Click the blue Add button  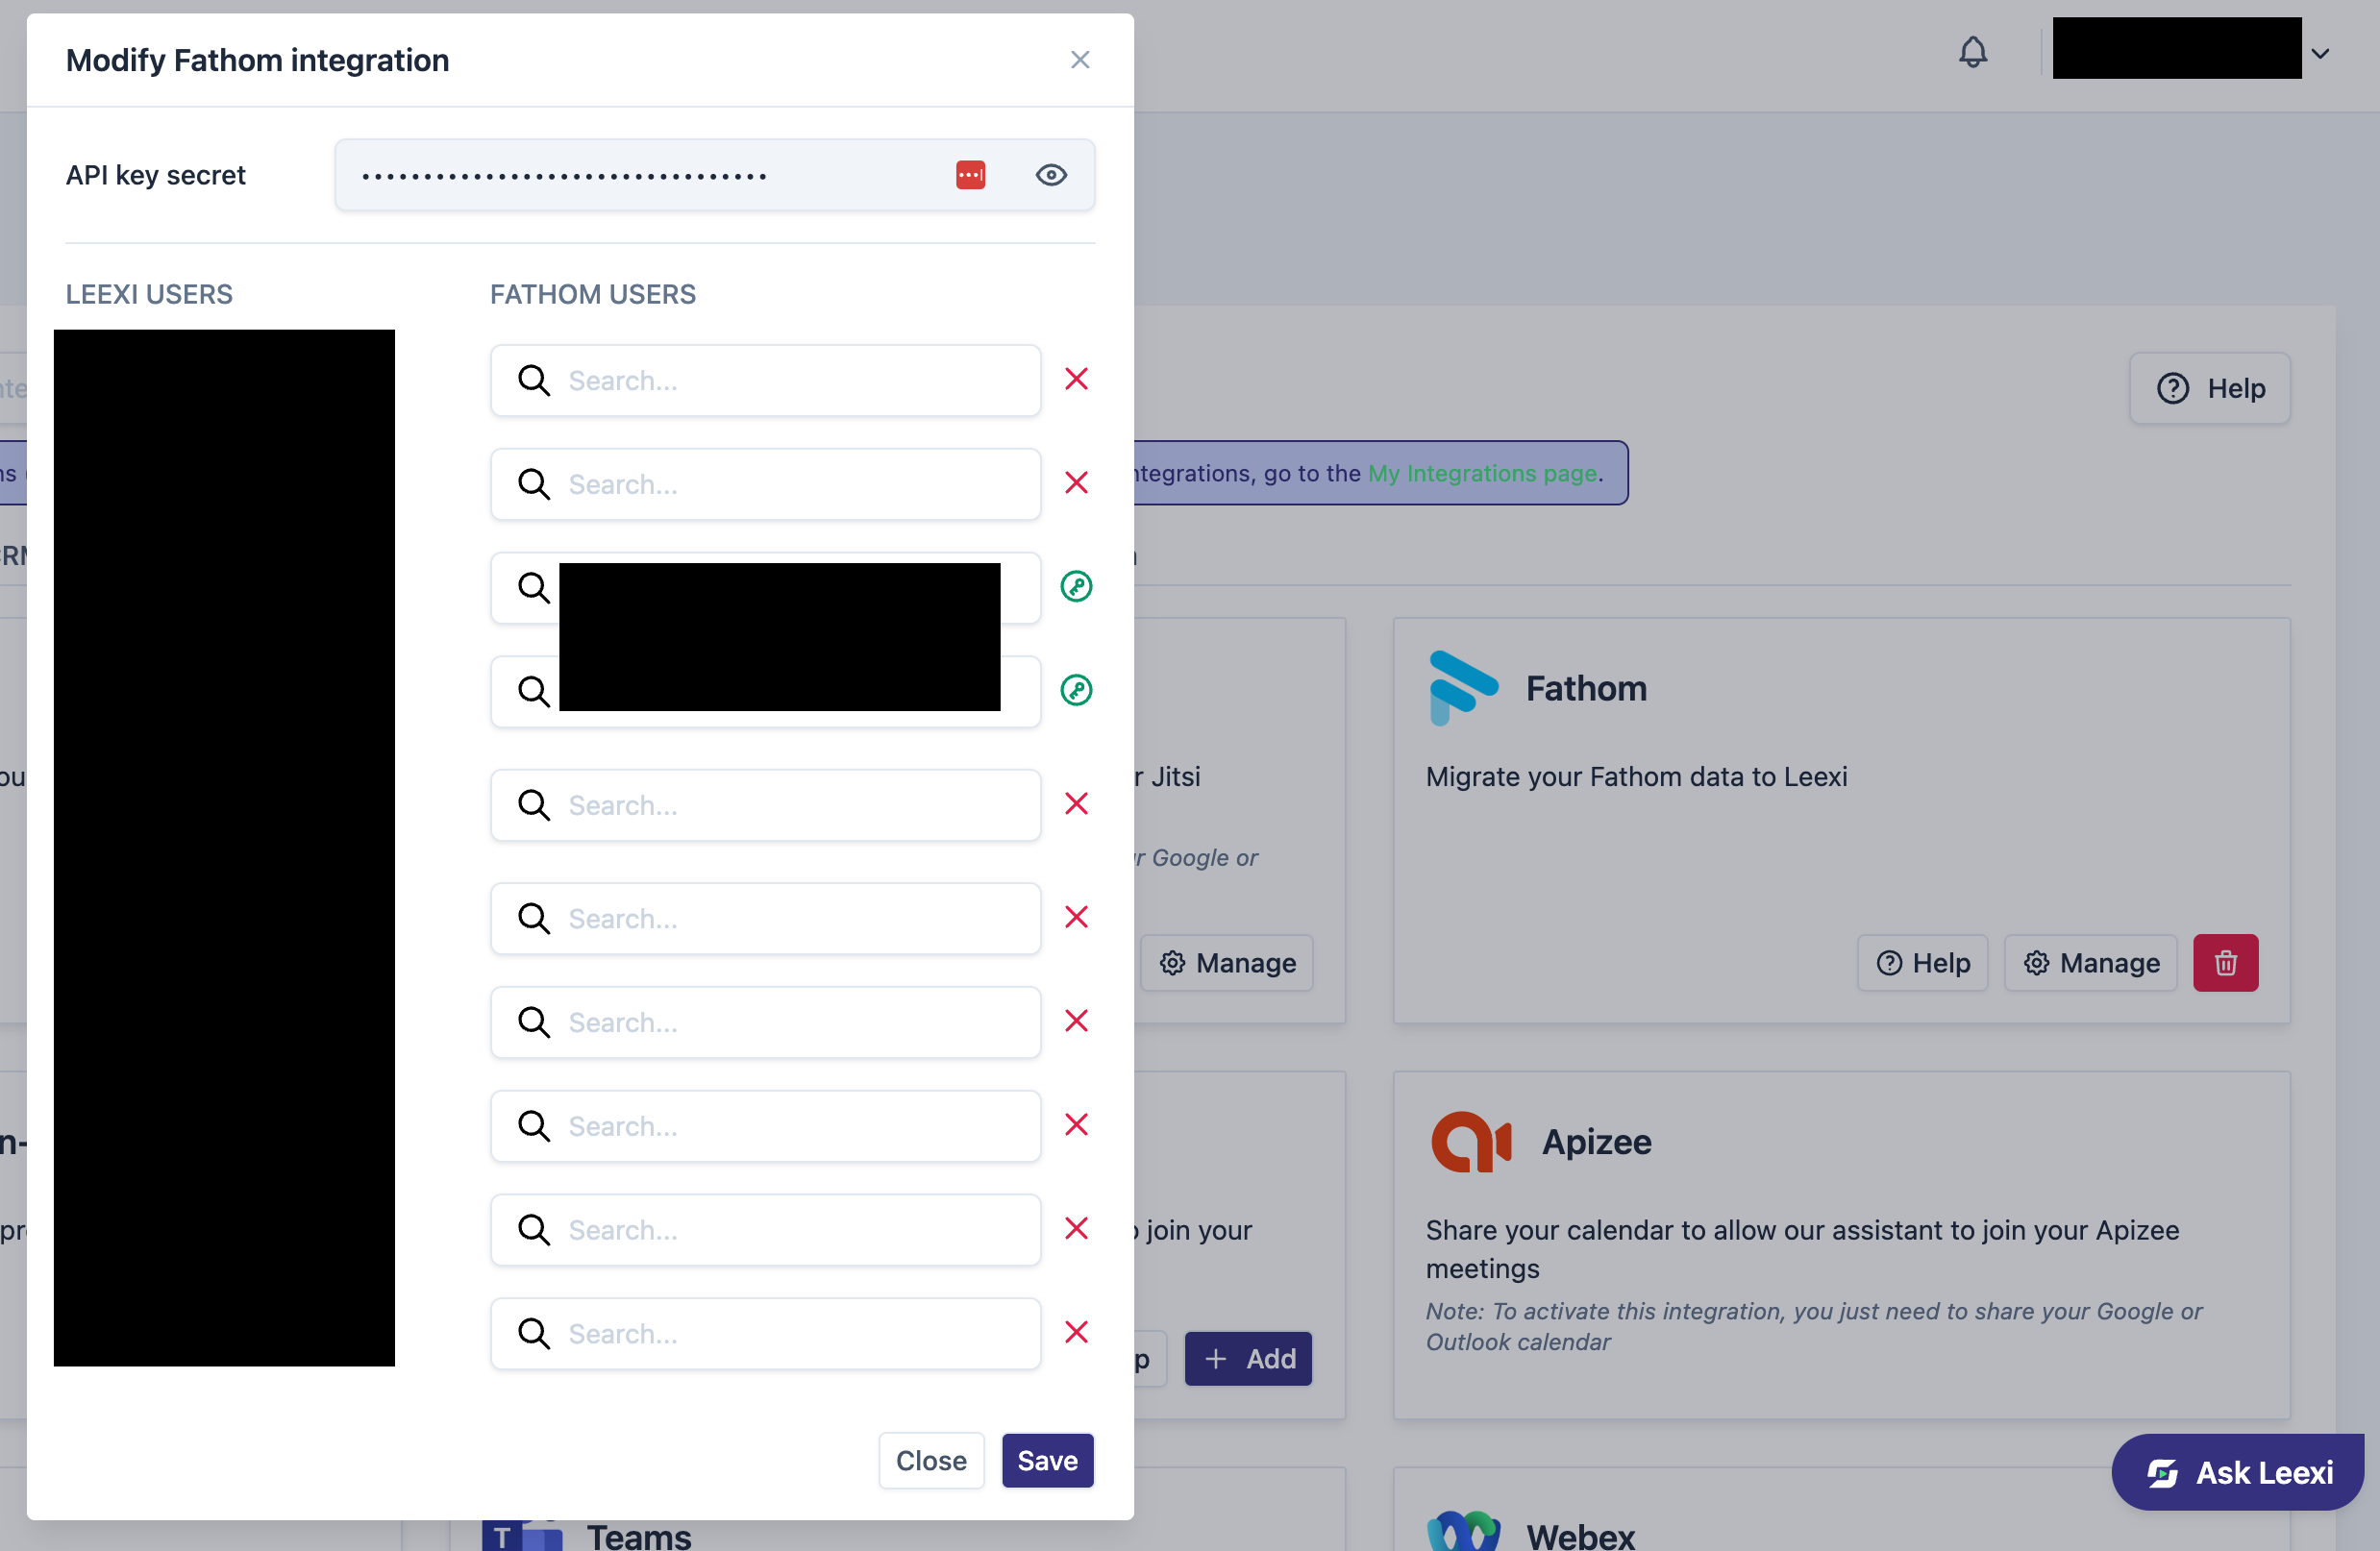tap(1248, 1358)
